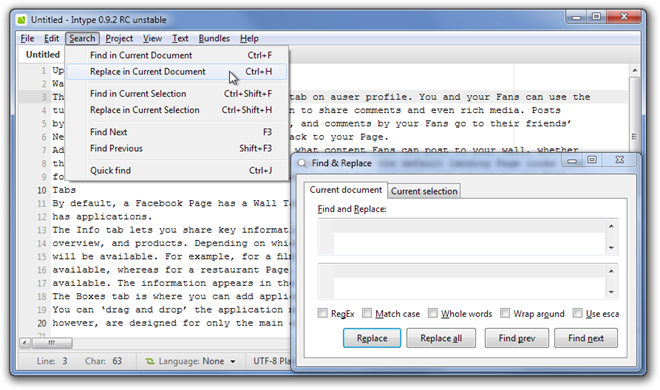This screenshot has width=660, height=390.
Task: Select Quick find menu entry
Action: 177,171
